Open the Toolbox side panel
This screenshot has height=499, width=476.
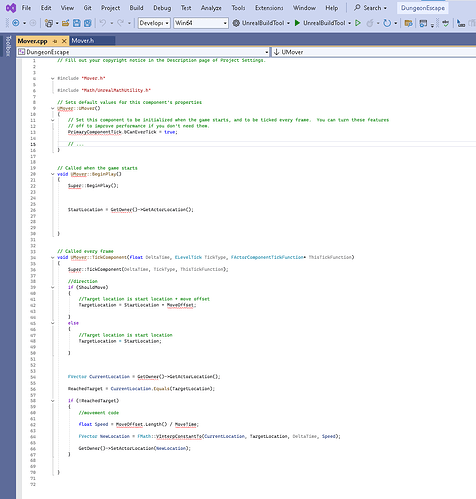point(8,46)
